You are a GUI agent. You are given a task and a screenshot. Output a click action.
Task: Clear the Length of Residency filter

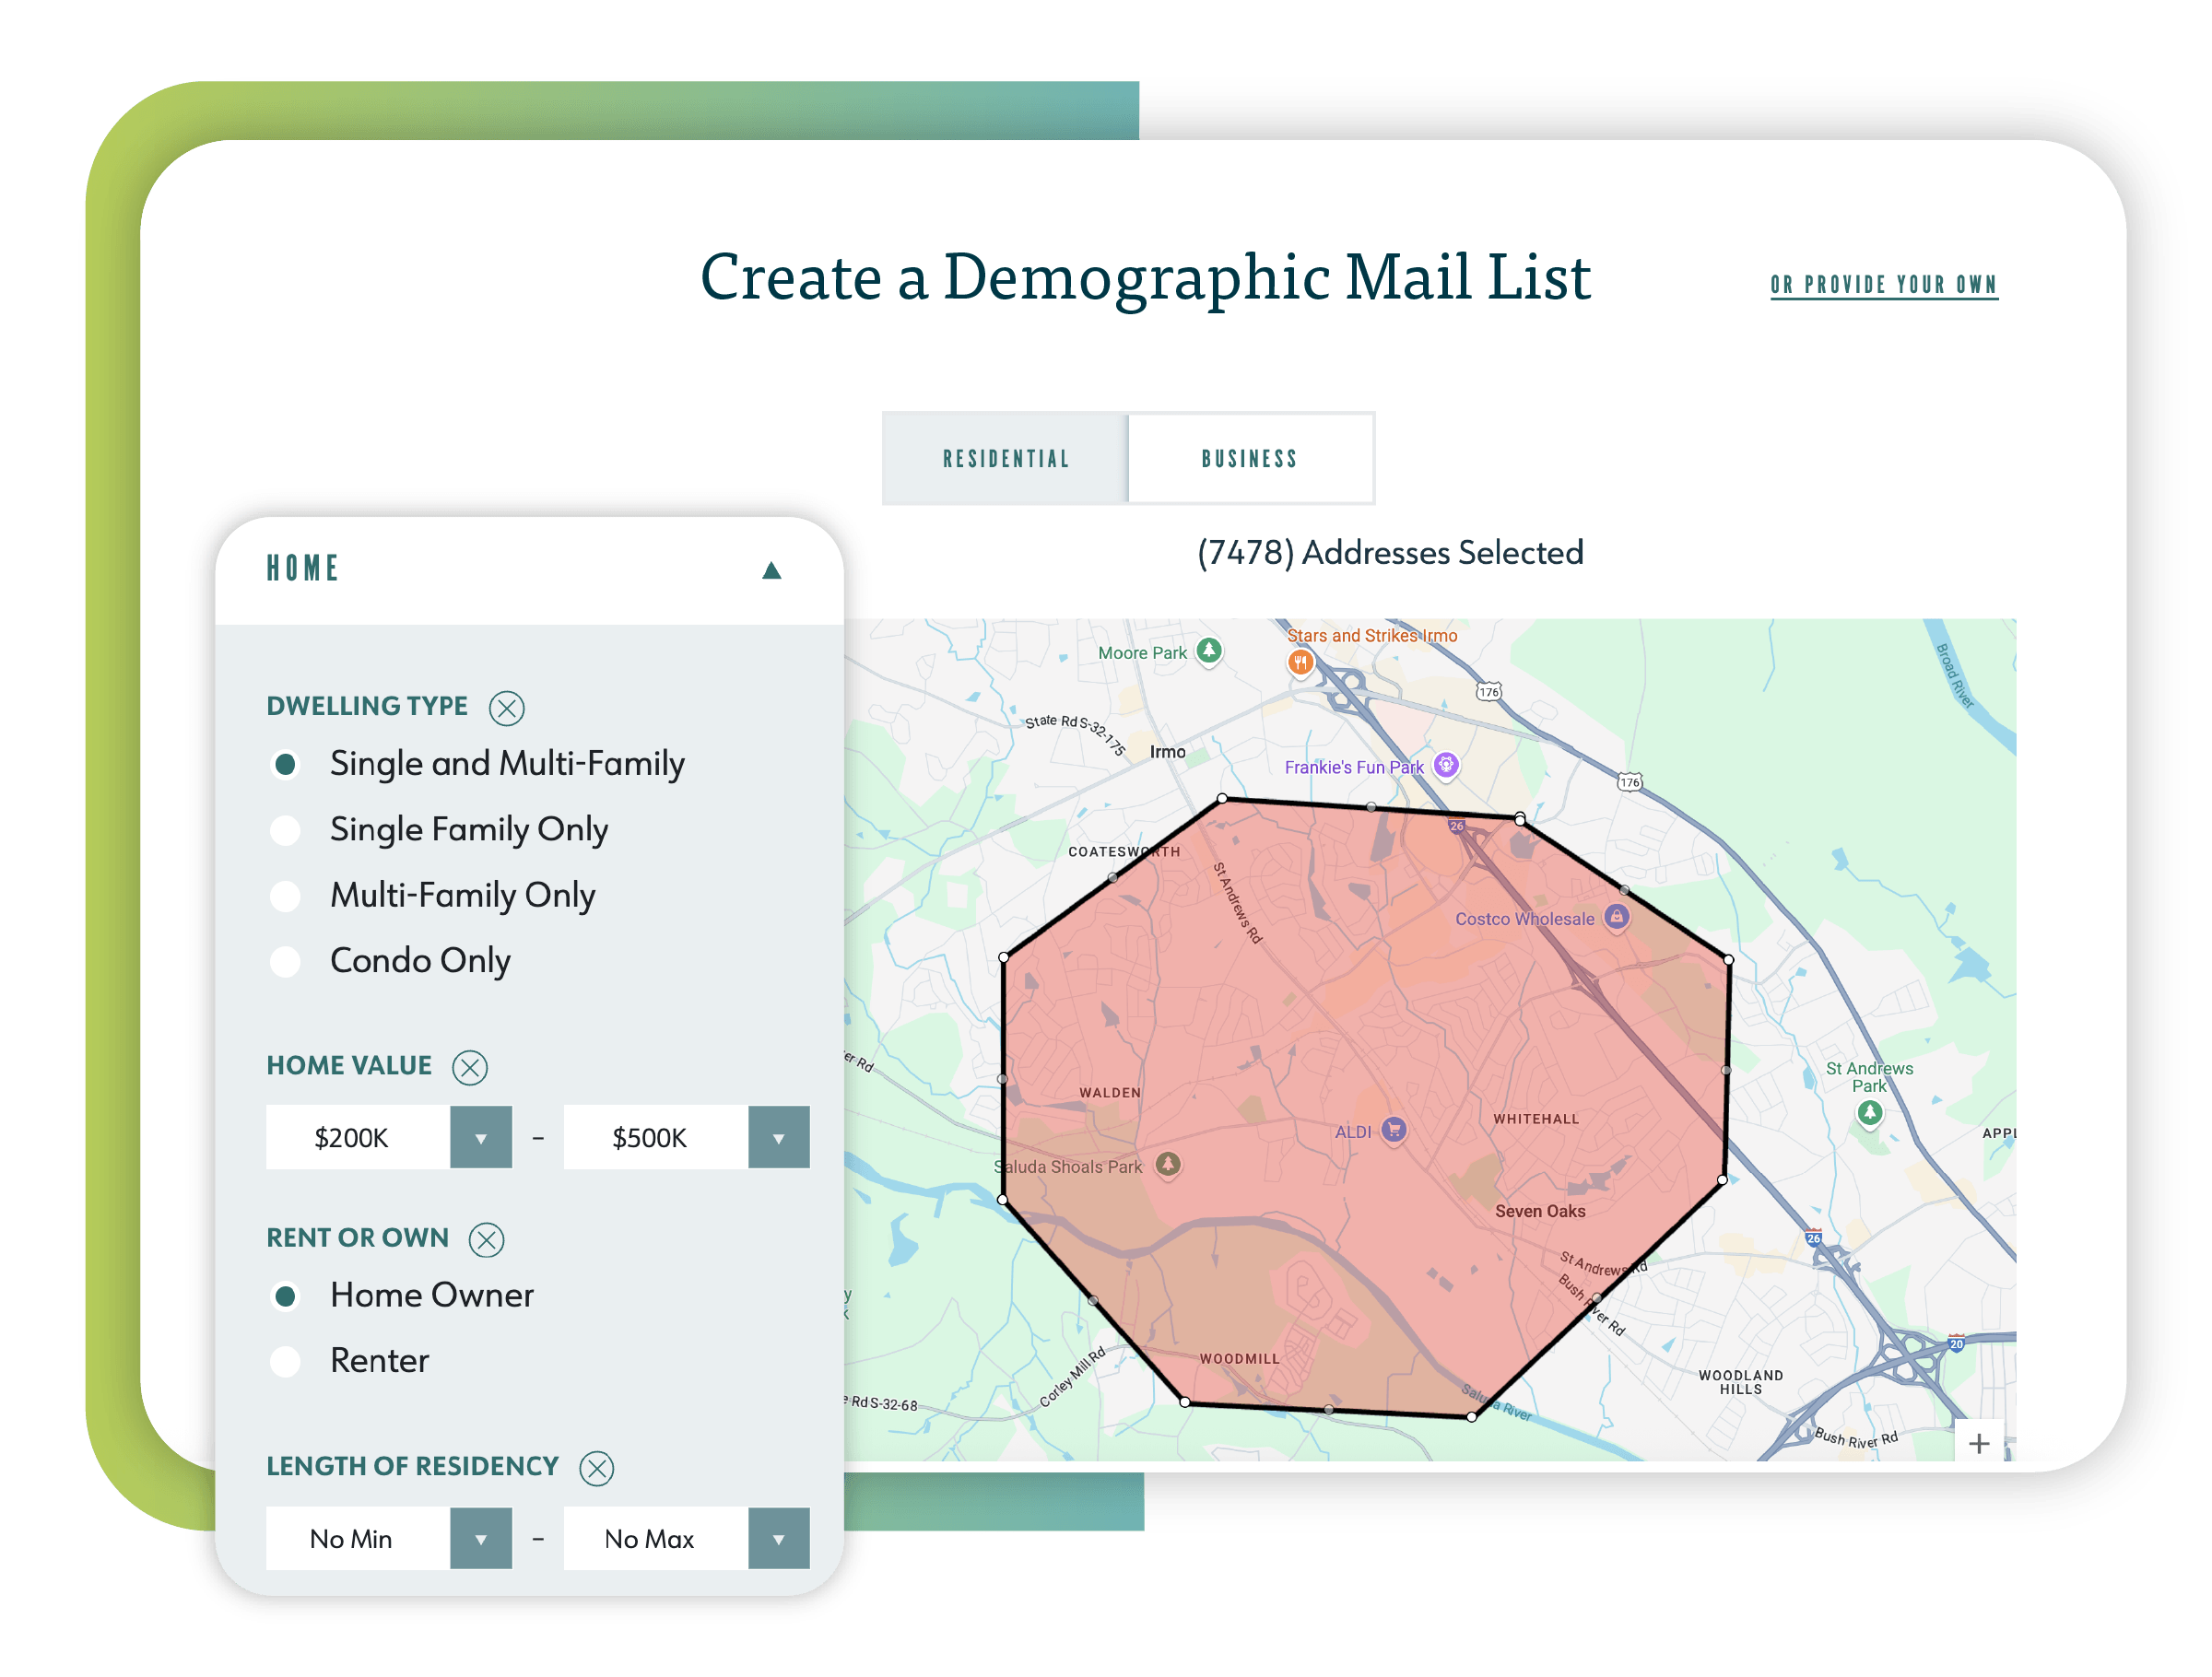[x=596, y=1468]
